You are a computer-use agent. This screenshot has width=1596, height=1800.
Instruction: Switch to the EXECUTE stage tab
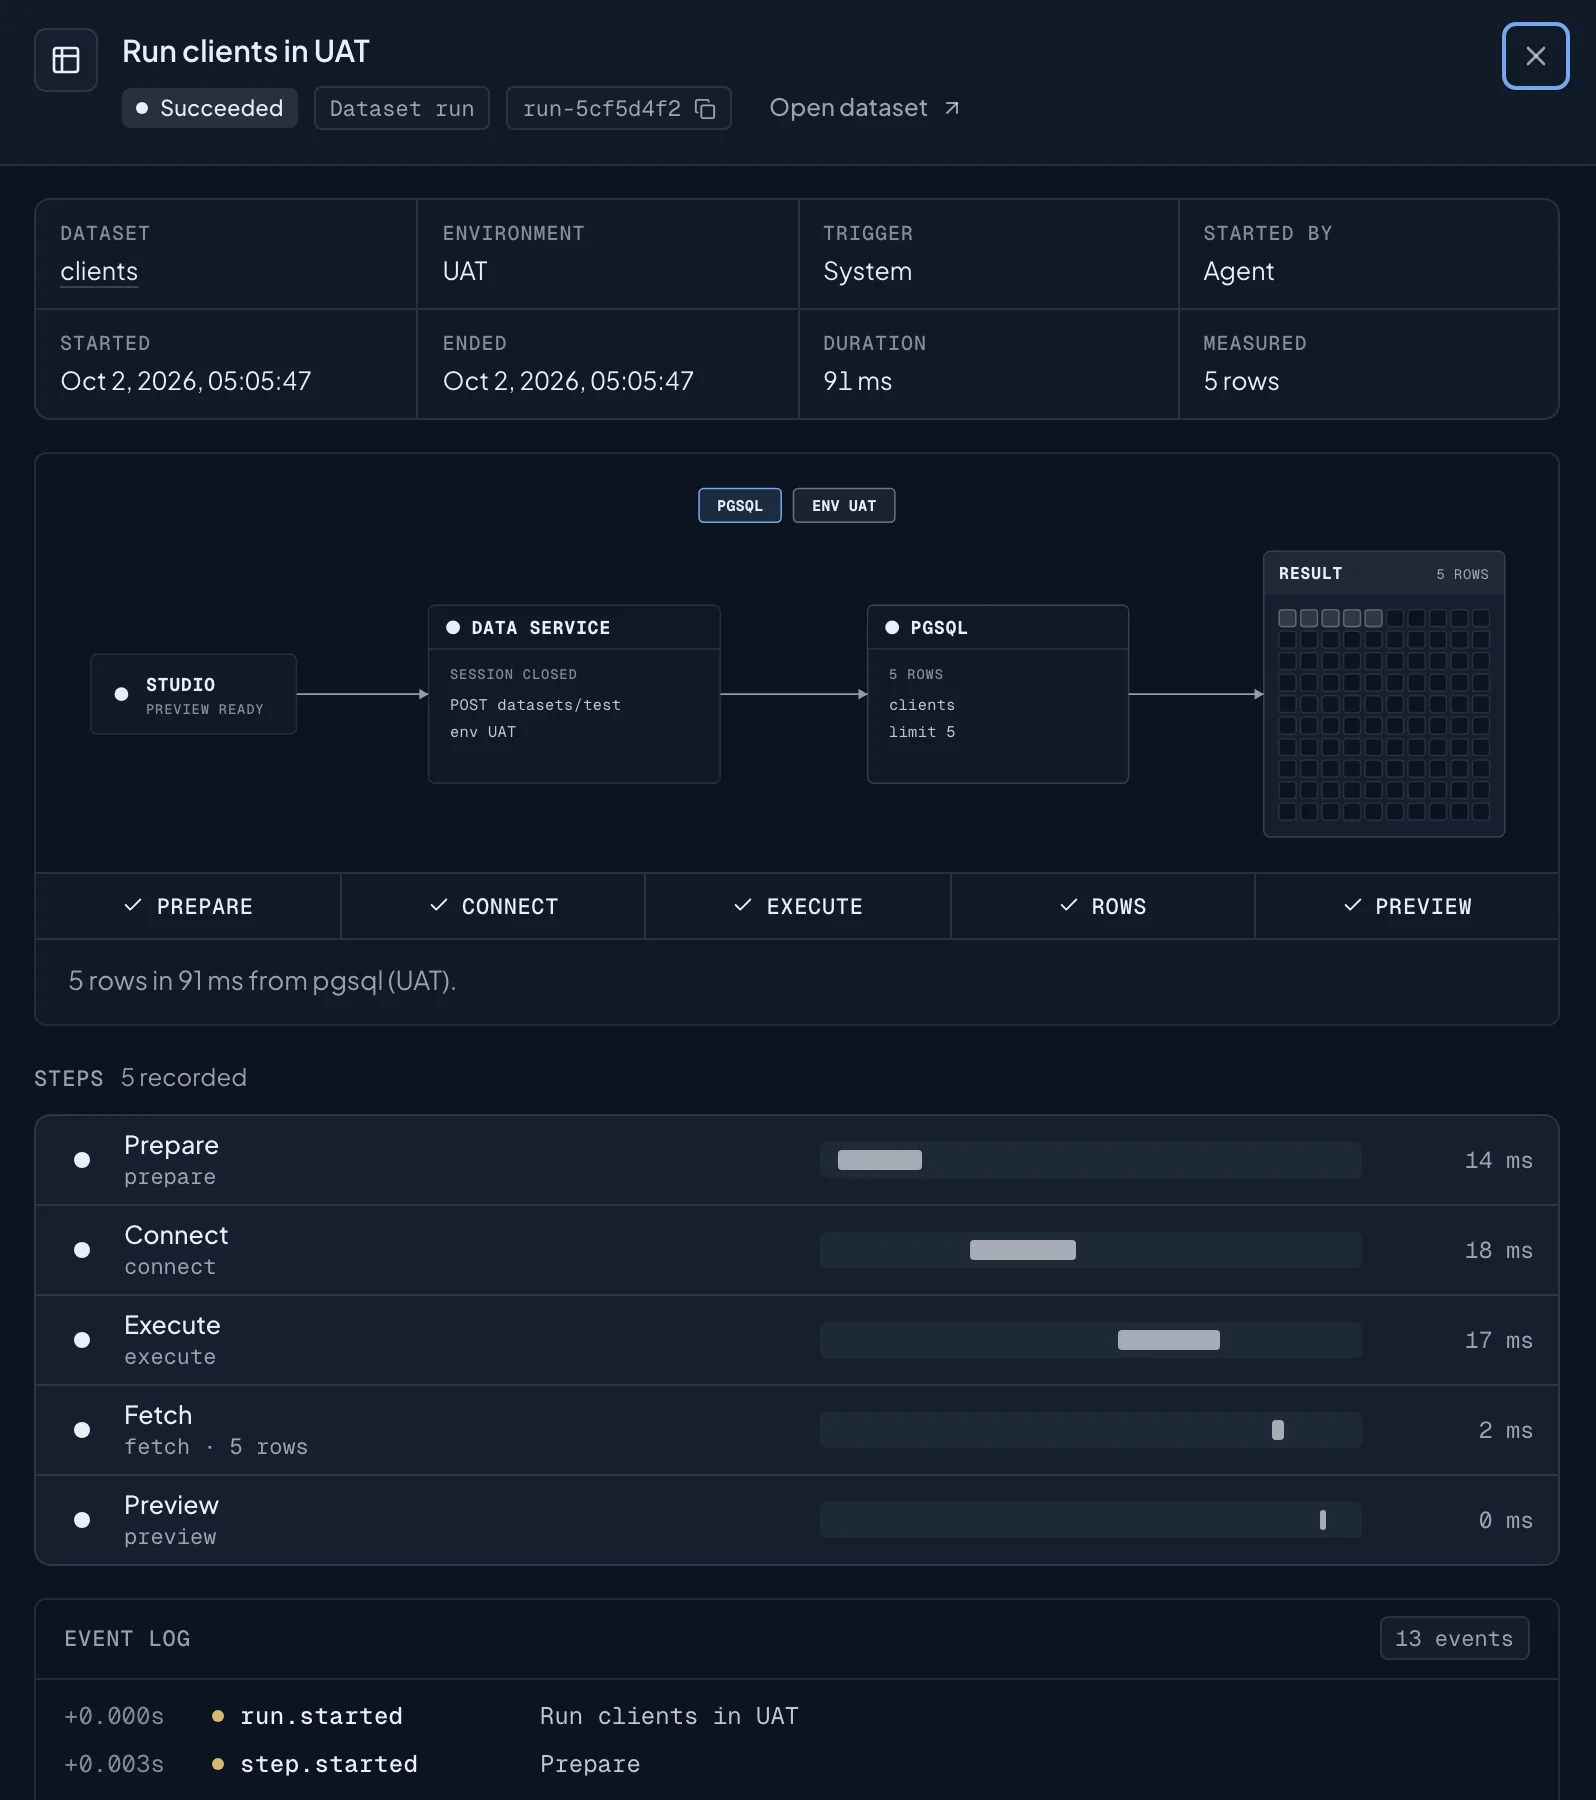pyautogui.click(x=798, y=906)
